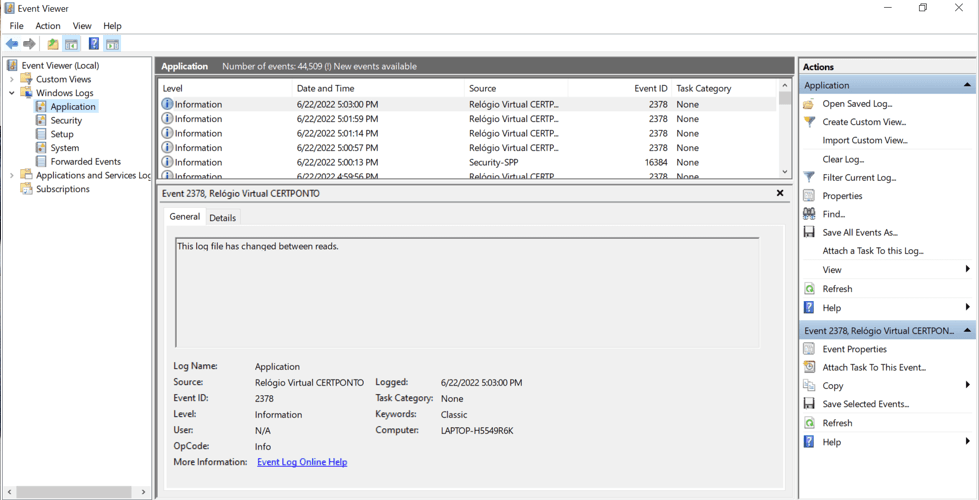979x500 pixels.
Task: Switch to the Details tab
Action: click(222, 218)
